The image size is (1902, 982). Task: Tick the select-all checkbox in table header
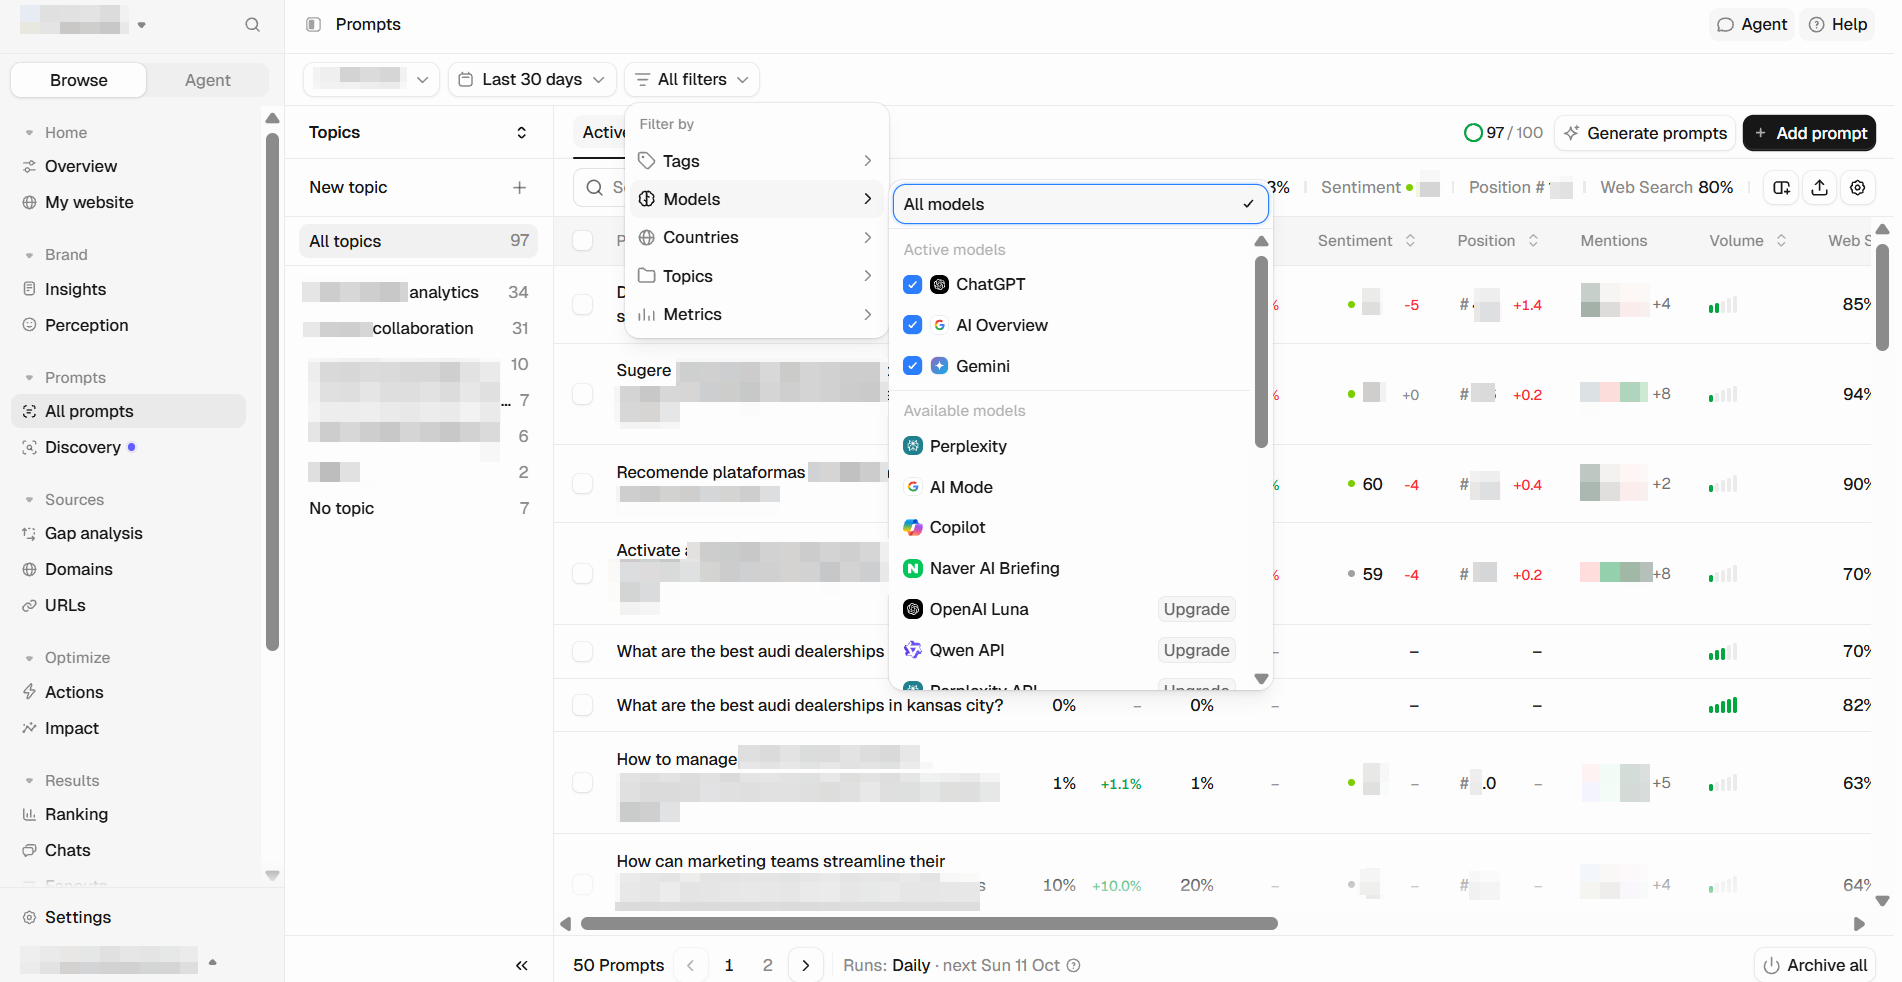coord(582,241)
